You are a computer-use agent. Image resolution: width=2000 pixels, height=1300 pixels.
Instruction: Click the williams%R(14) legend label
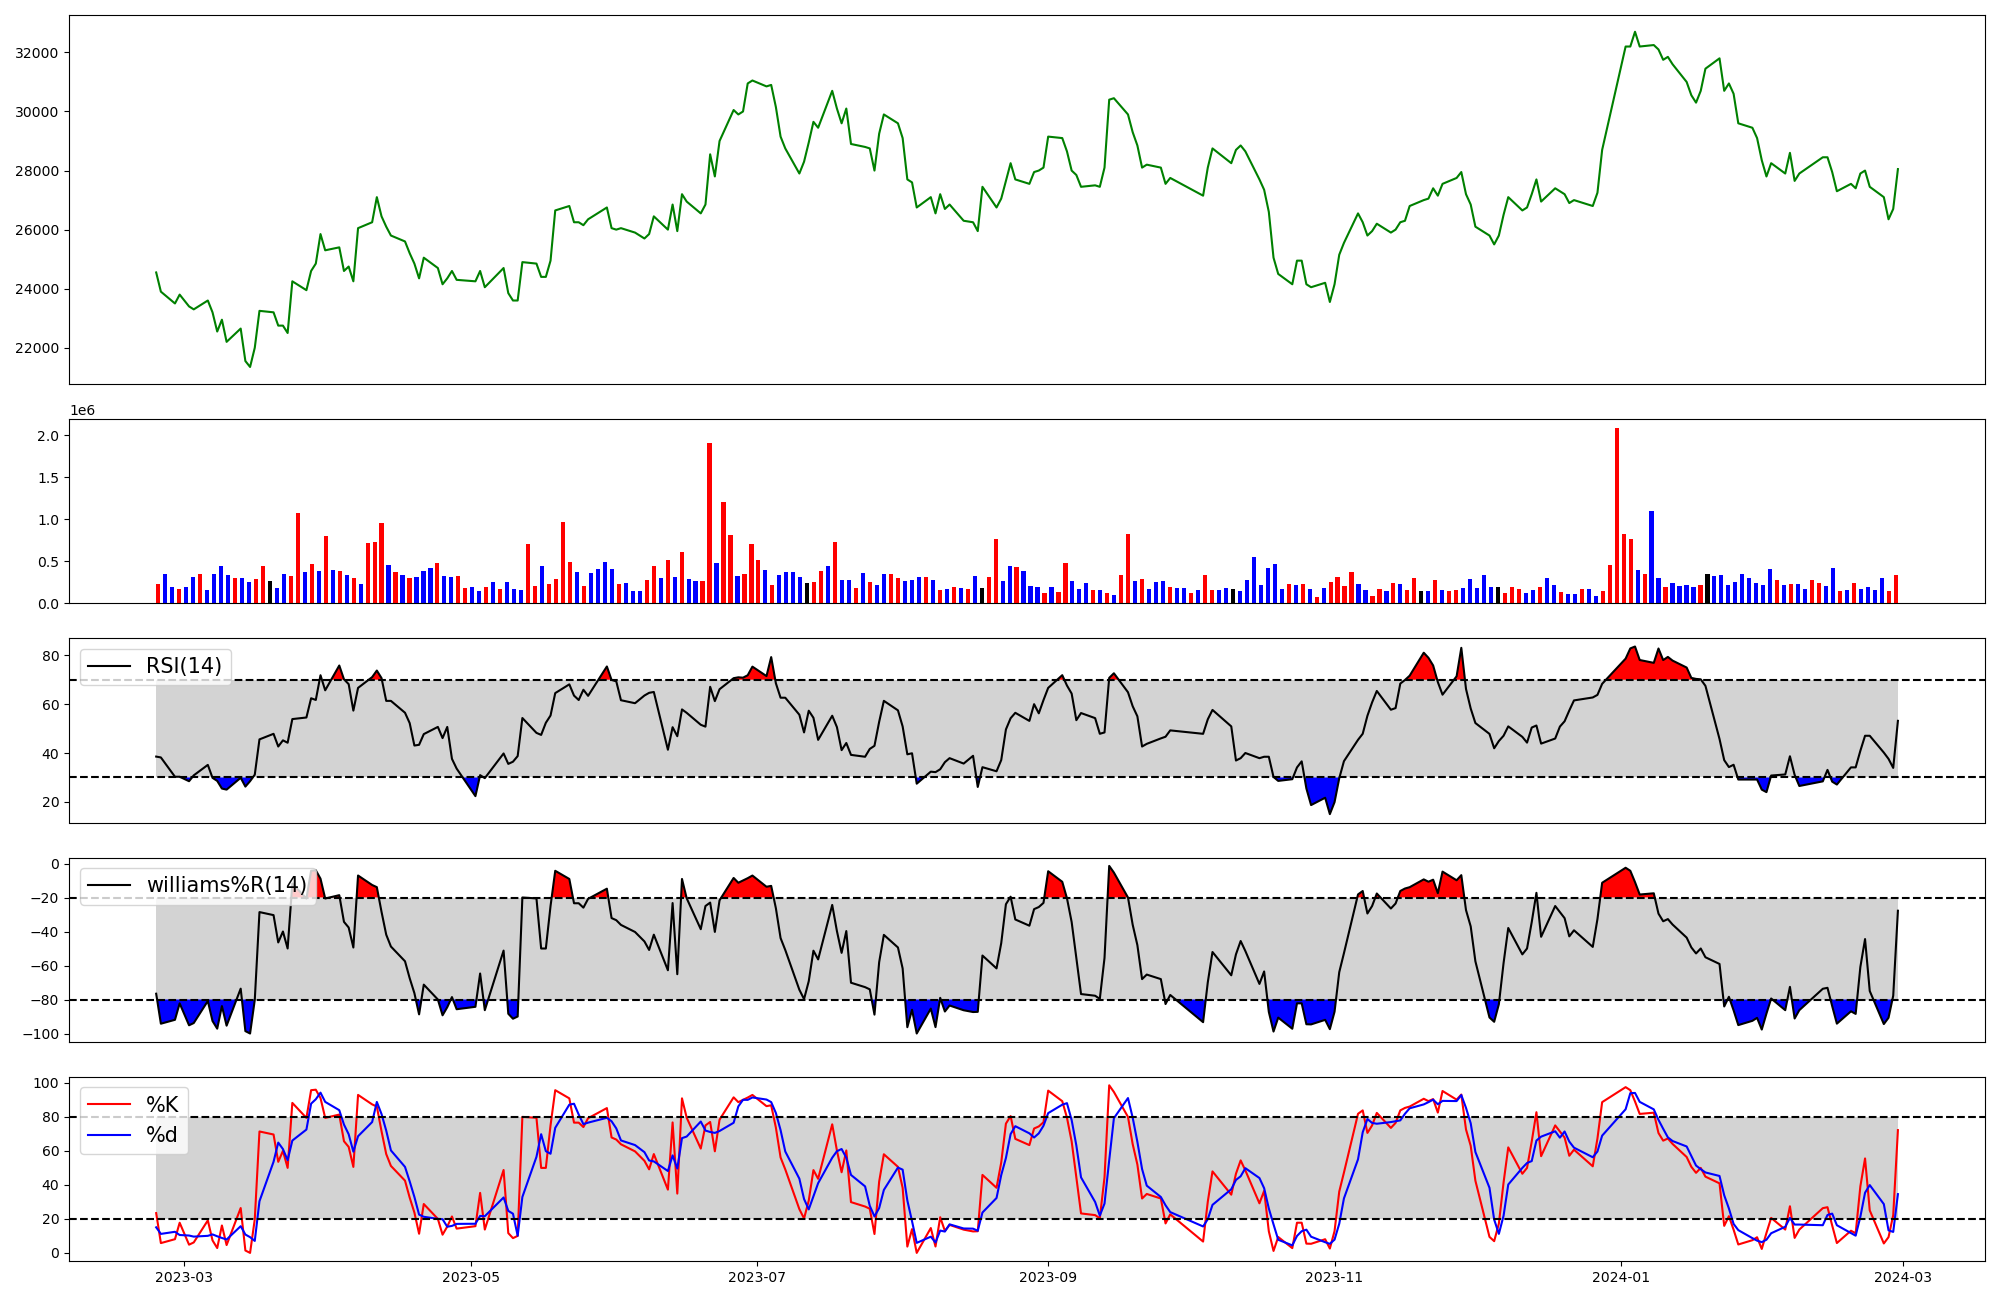pyautogui.click(x=226, y=885)
